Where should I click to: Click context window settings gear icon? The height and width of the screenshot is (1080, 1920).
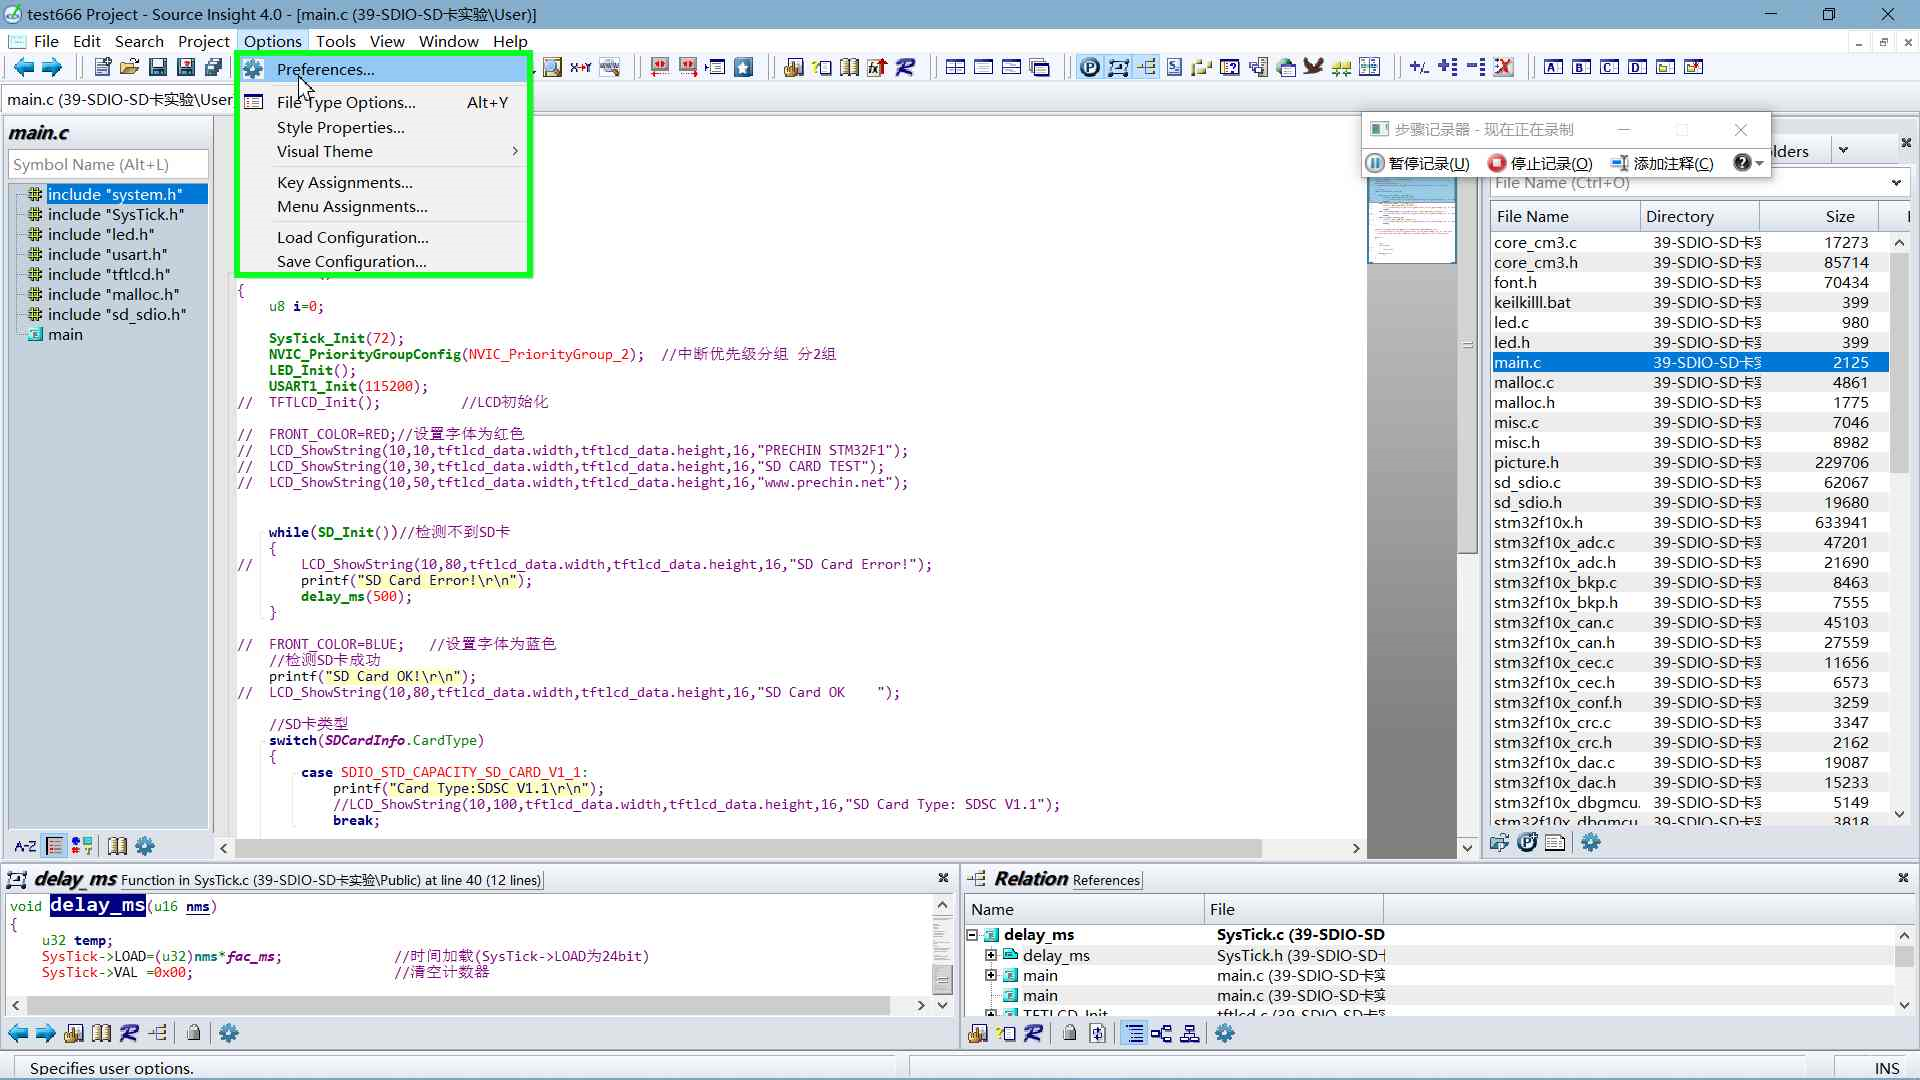pos(229,1033)
